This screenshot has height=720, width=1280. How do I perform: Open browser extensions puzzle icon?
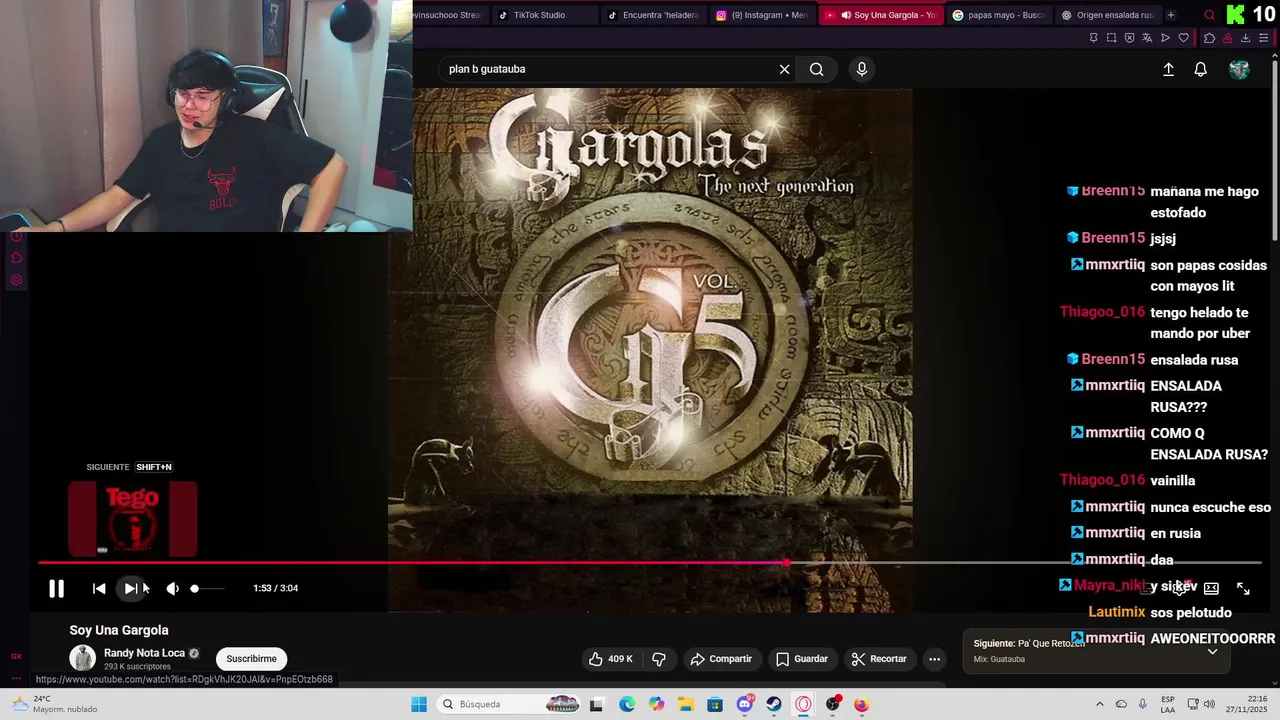[1209, 38]
